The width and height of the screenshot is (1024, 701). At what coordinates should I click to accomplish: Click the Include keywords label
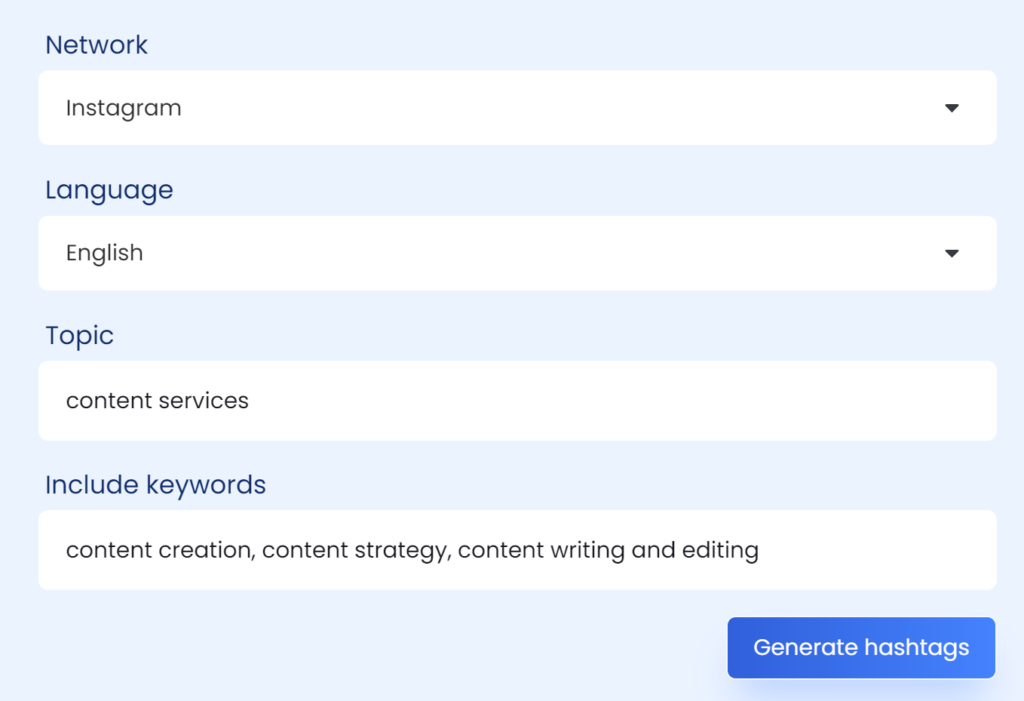point(155,485)
